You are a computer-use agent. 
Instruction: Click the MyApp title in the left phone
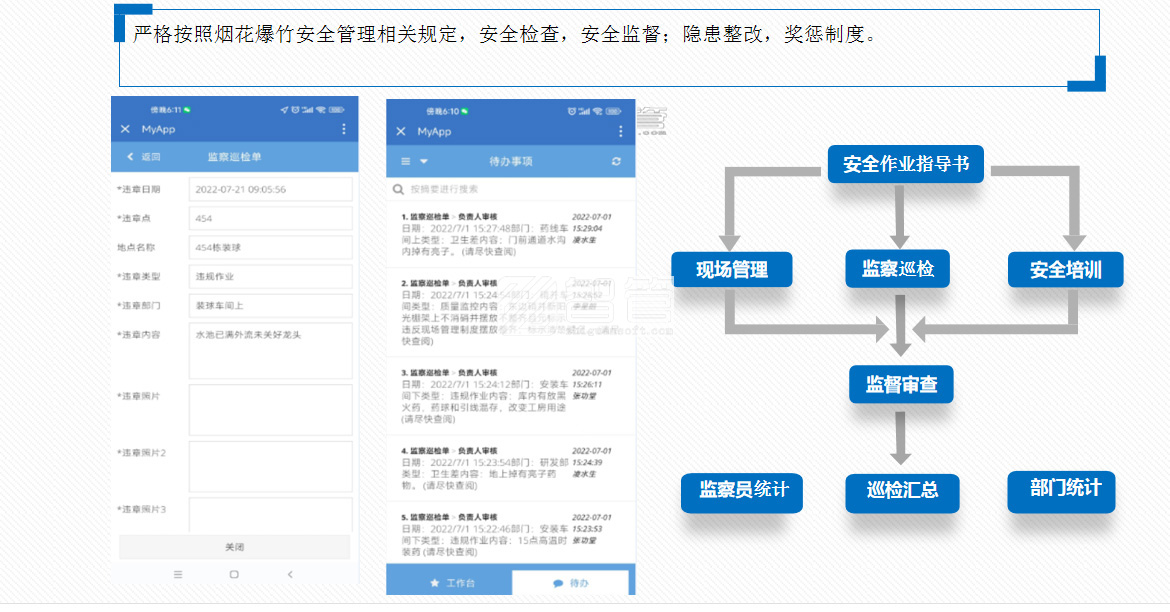158,129
